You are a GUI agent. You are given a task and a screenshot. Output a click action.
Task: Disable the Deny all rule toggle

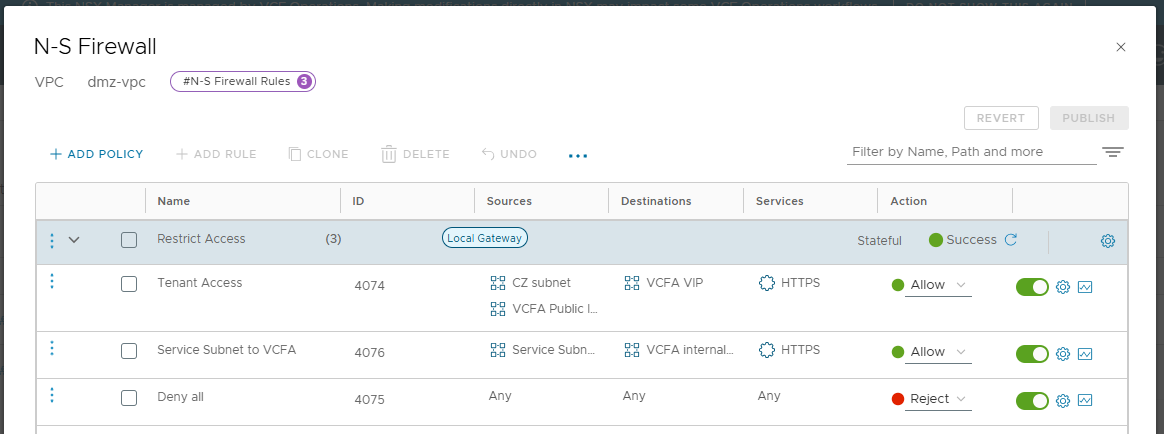[1032, 401]
